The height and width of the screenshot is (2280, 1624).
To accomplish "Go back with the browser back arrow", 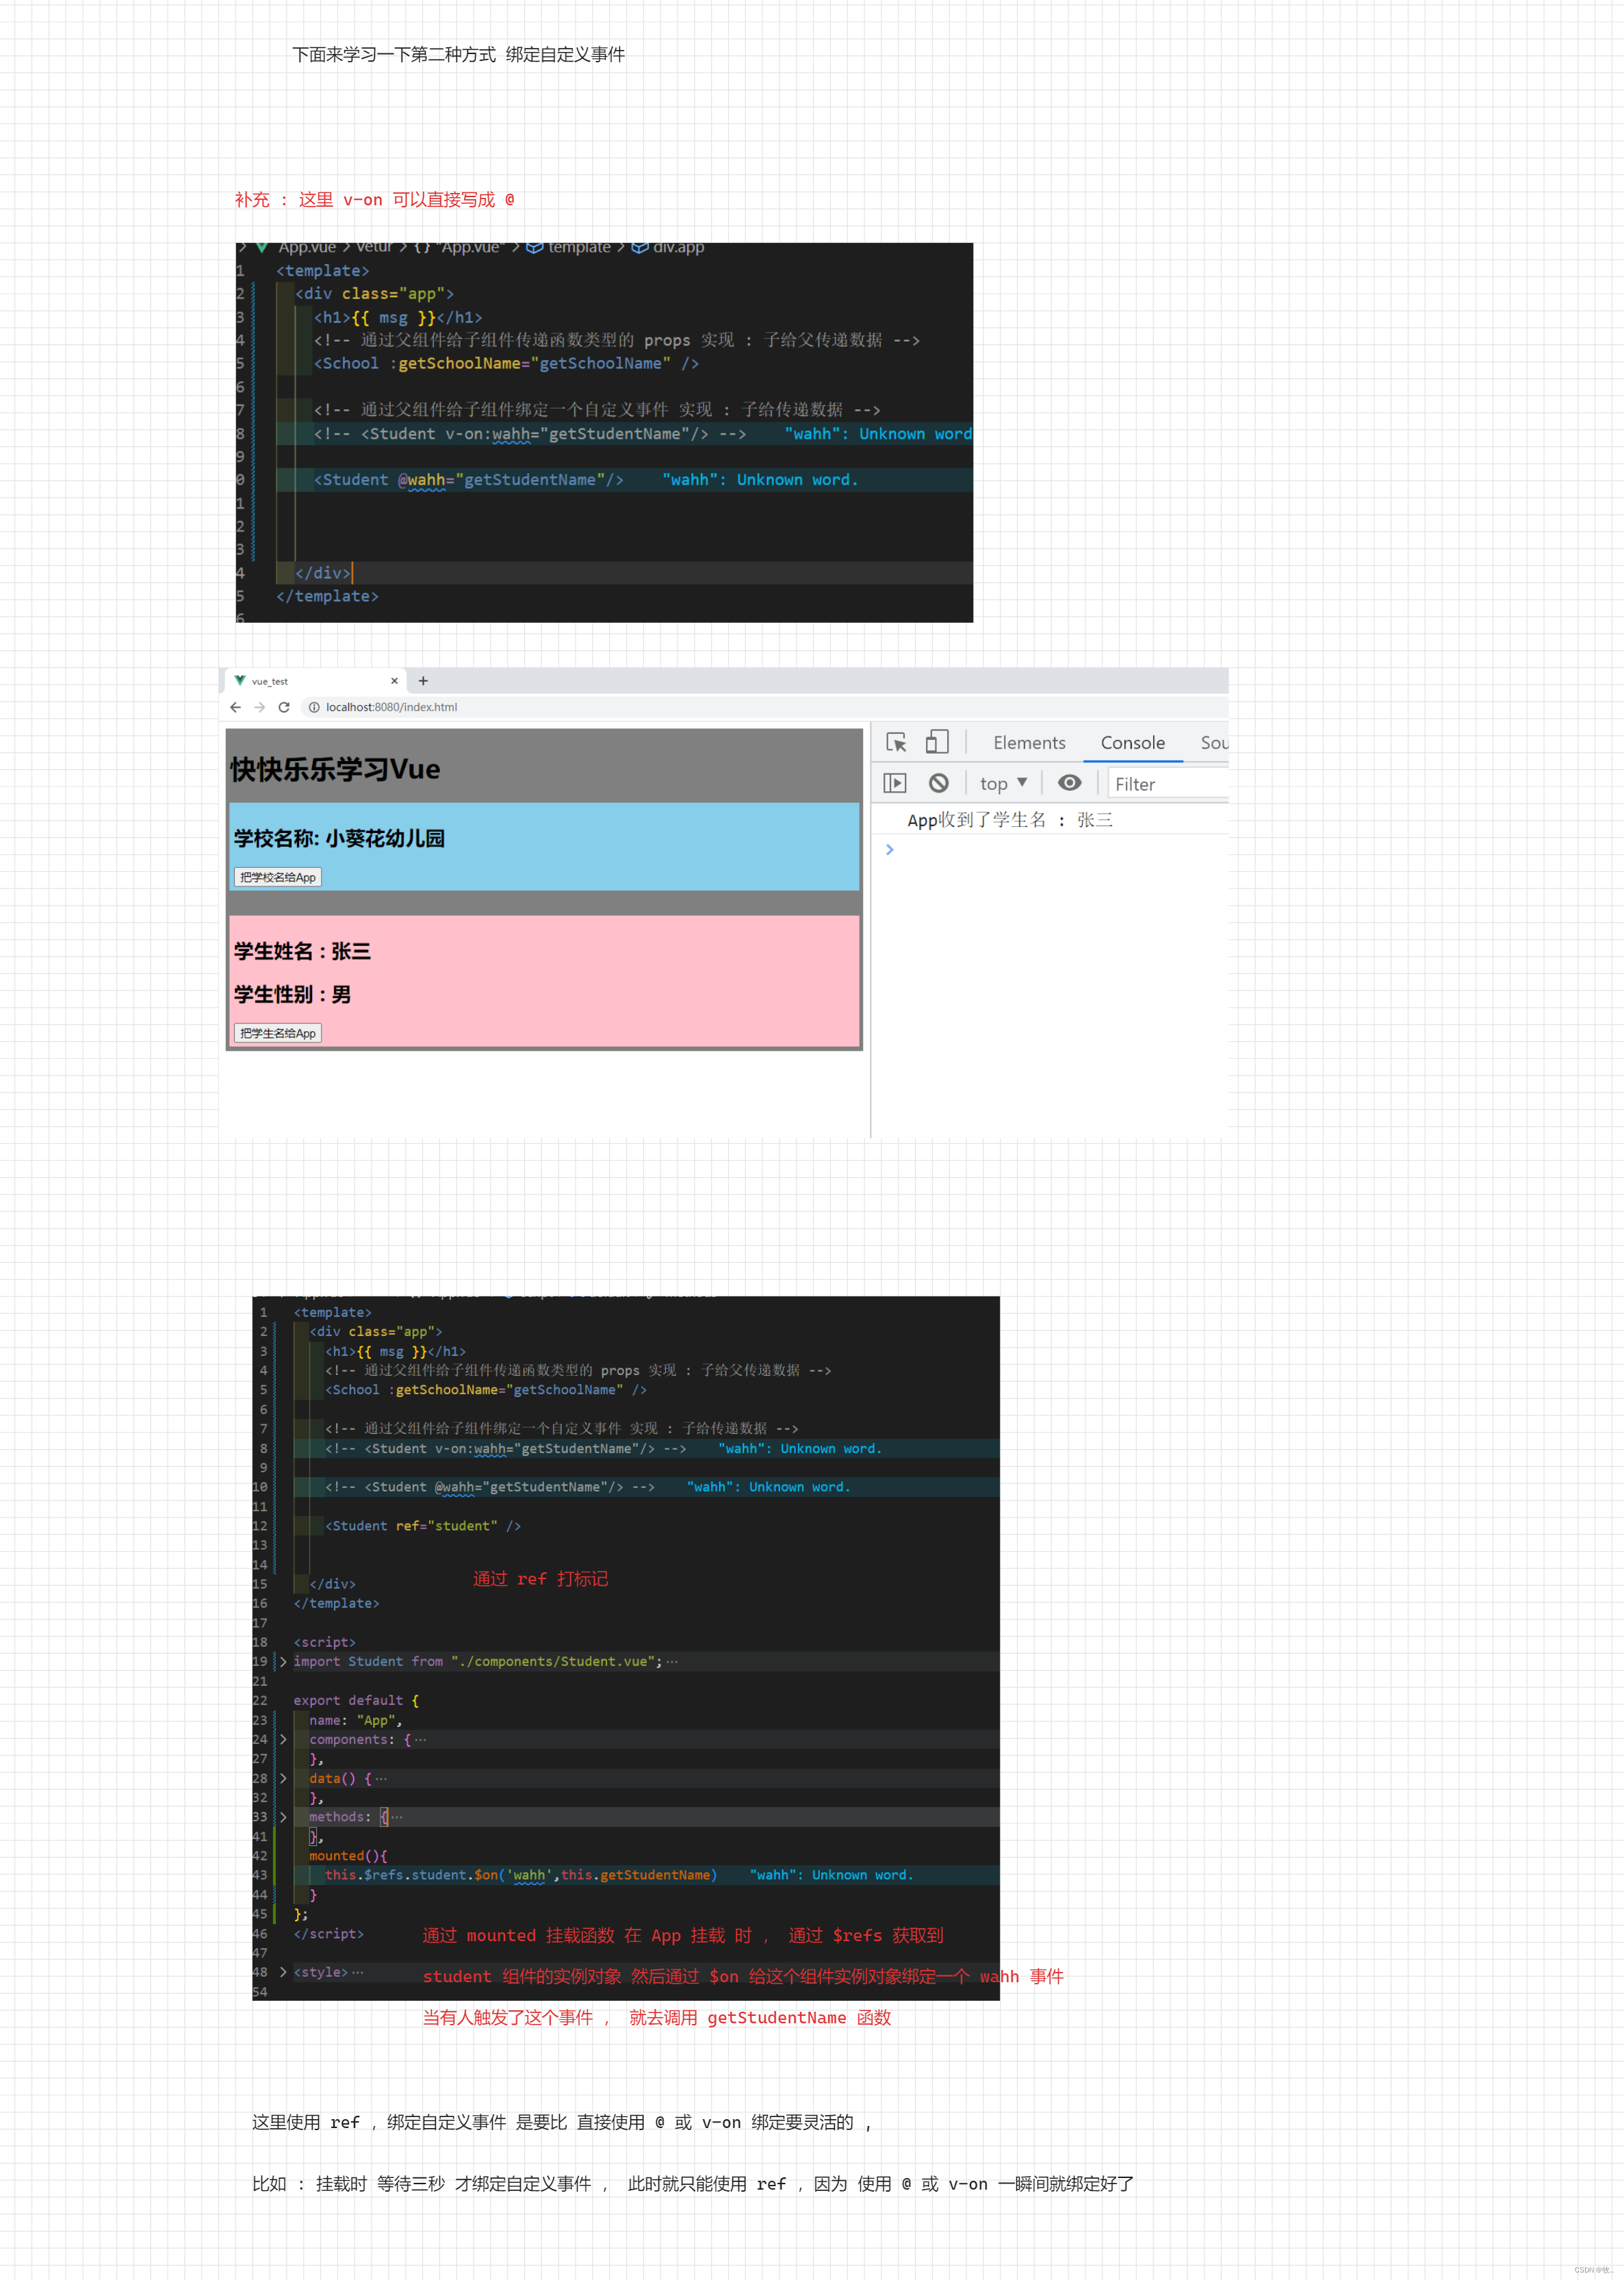I will point(236,707).
